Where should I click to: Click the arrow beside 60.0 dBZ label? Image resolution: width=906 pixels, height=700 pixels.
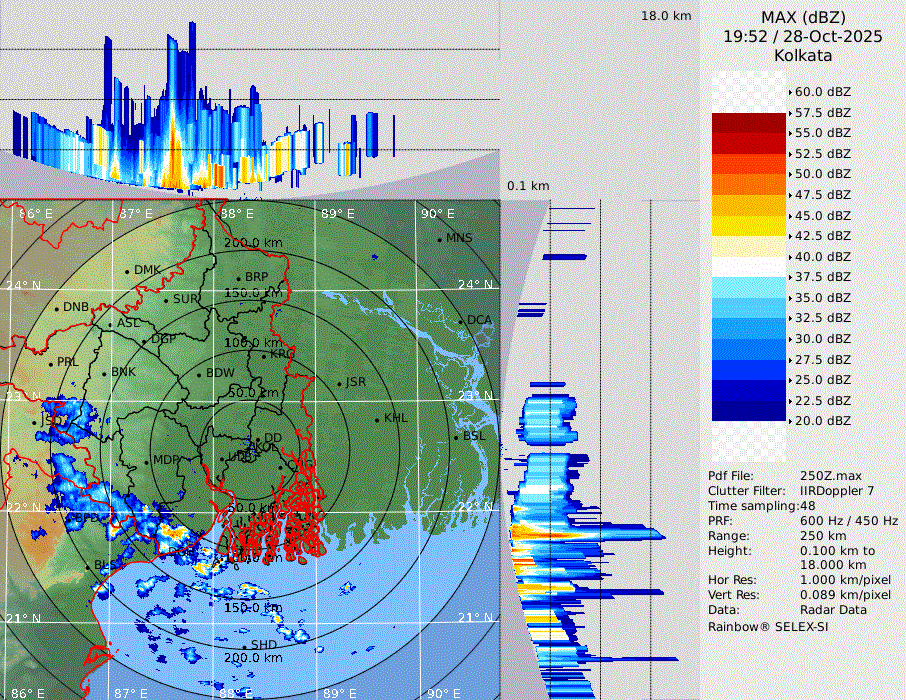coord(790,92)
